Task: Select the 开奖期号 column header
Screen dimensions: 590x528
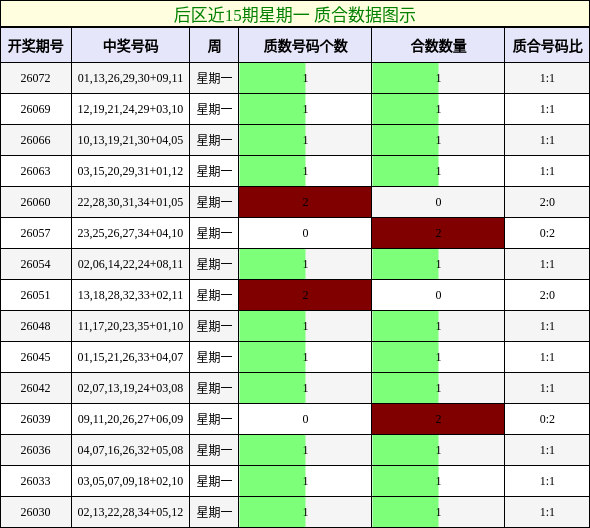Action: 36,46
